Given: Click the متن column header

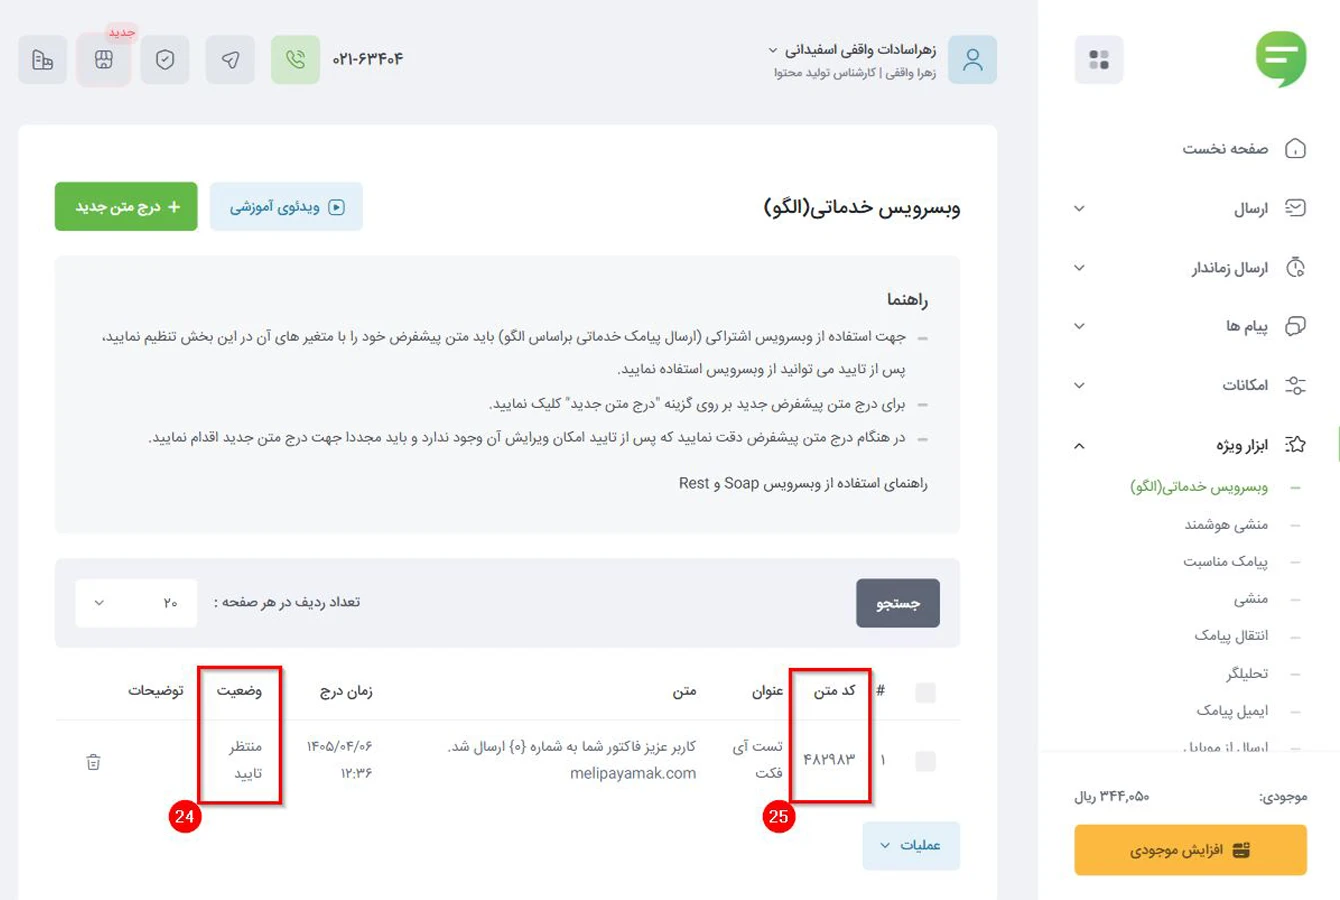Looking at the screenshot, I should pyautogui.click(x=684, y=690).
